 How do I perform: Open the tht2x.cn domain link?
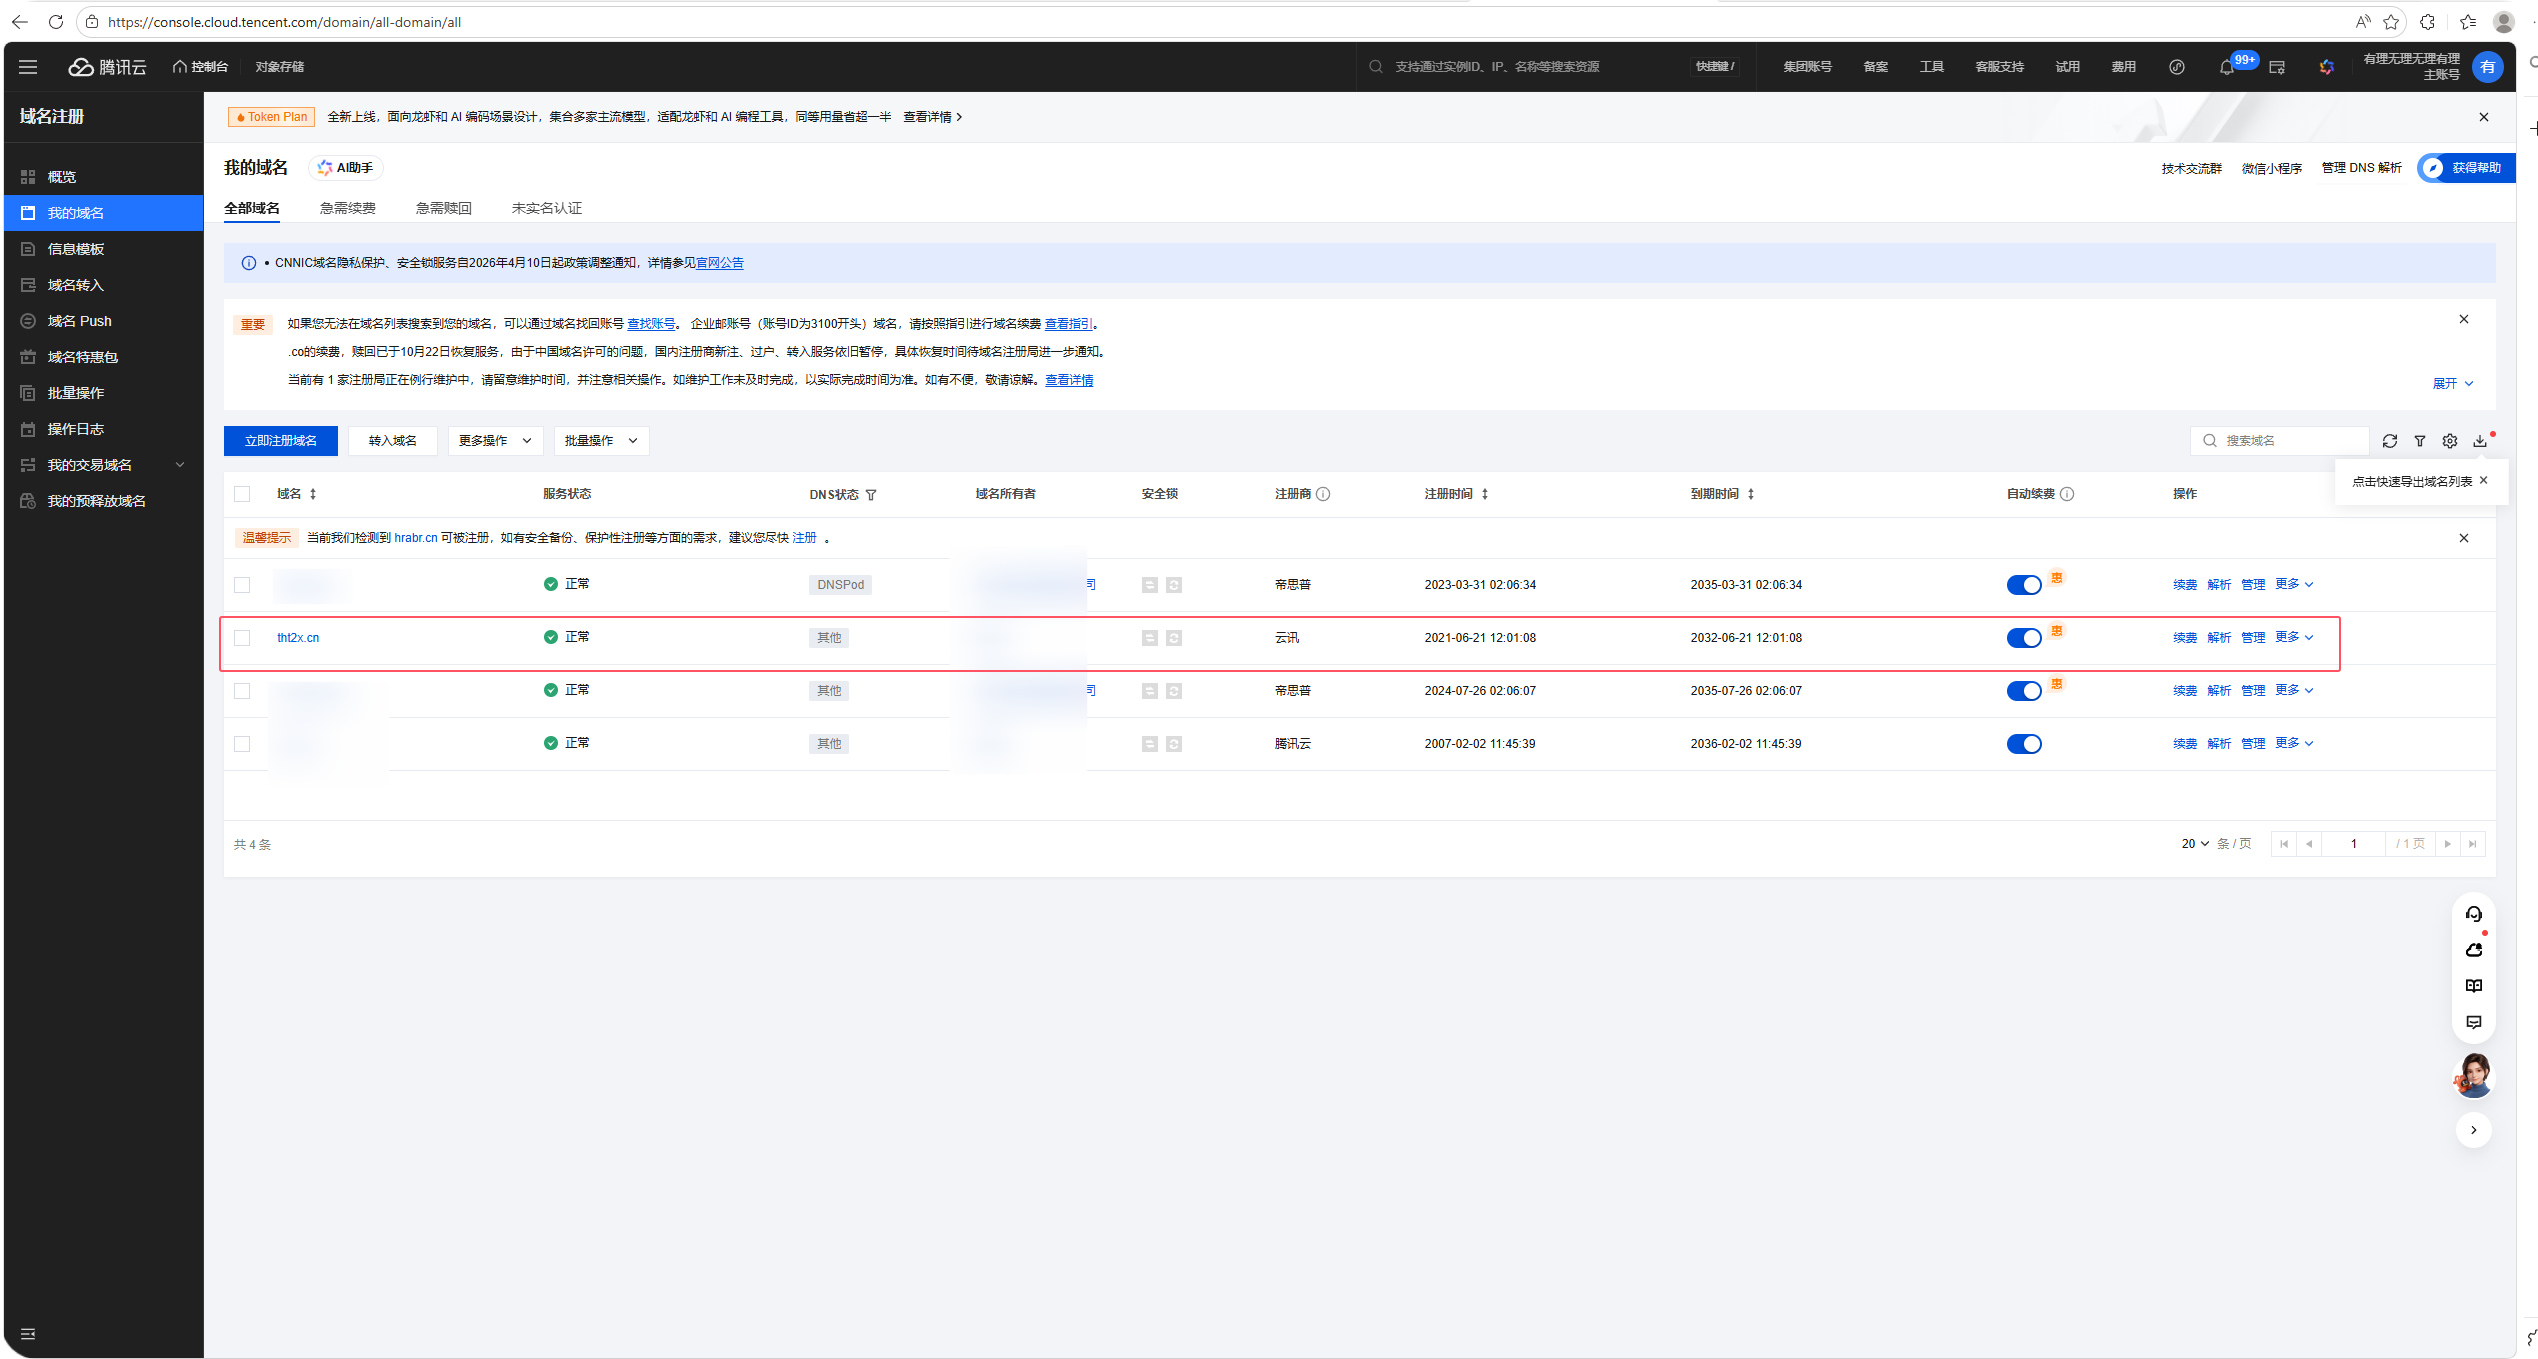pyautogui.click(x=298, y=638)
